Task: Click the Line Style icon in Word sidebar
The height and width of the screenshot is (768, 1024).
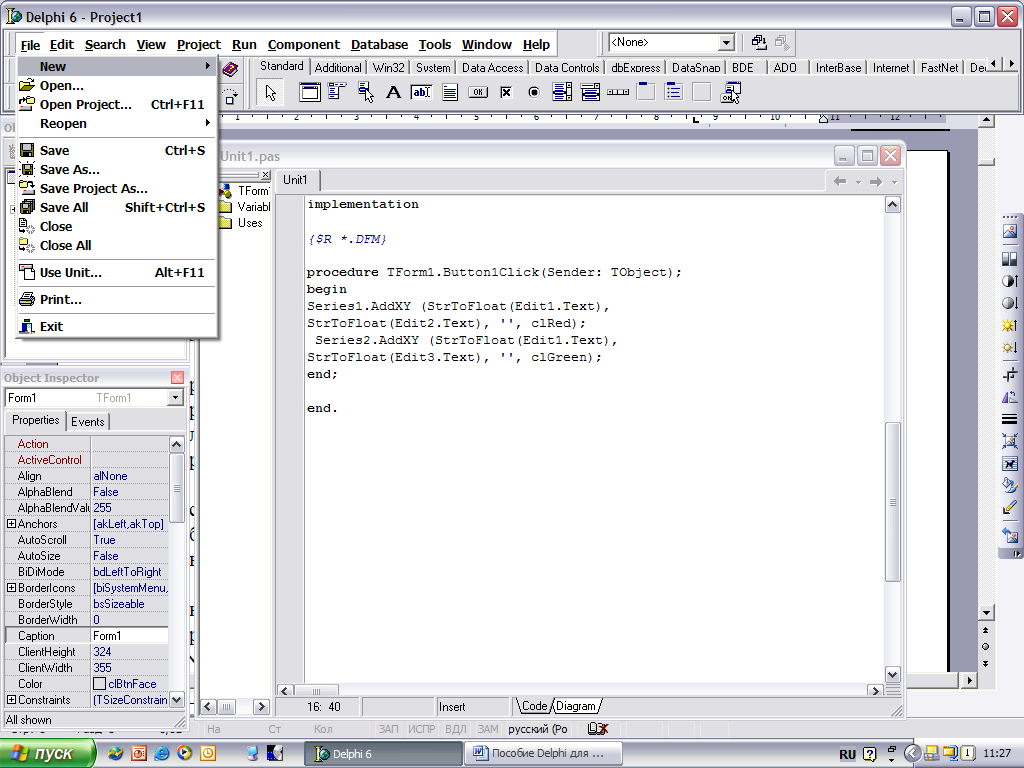Action: (1010, 419)
